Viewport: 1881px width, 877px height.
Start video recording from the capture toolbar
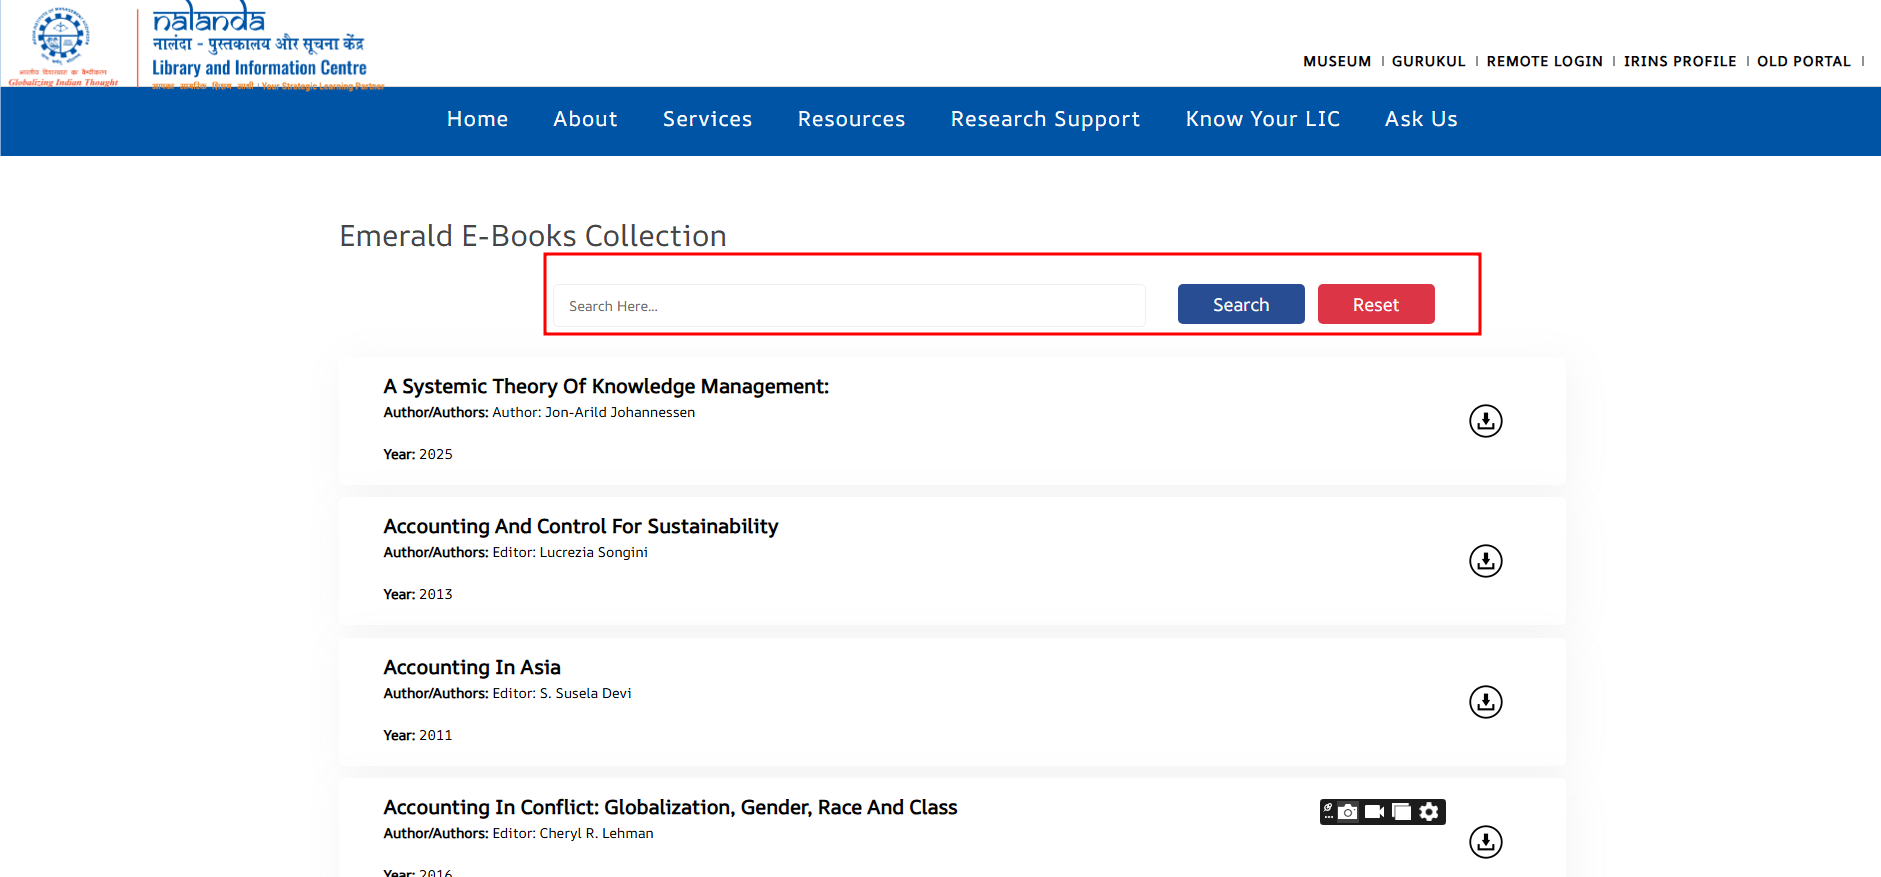[1375, 812]
